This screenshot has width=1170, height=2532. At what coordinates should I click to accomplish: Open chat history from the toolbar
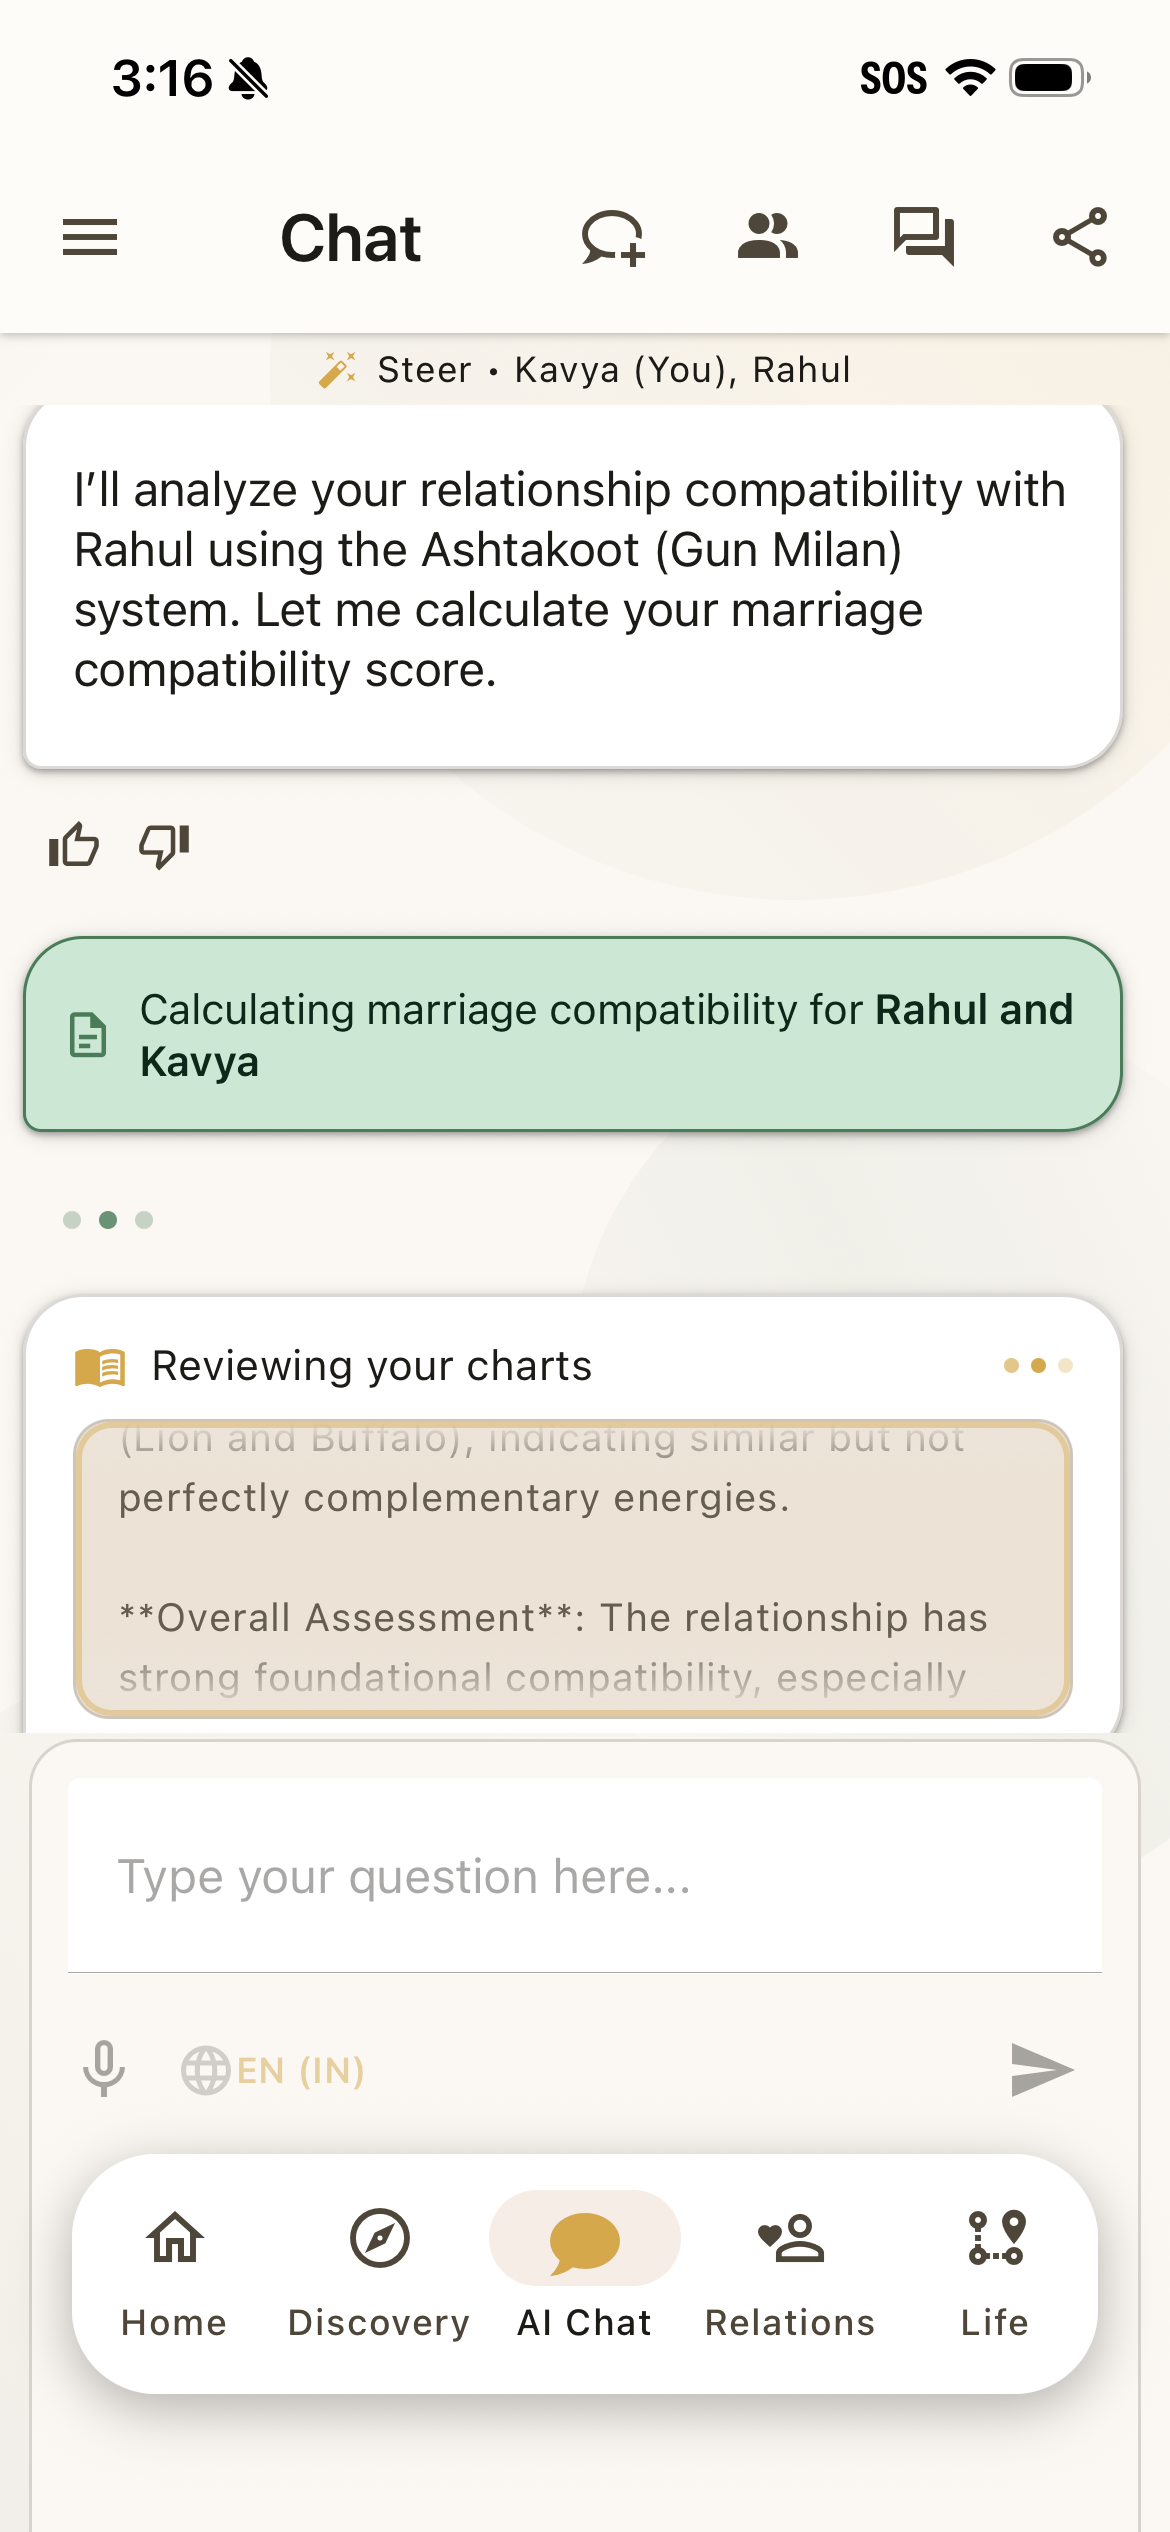tap(922, 238)
